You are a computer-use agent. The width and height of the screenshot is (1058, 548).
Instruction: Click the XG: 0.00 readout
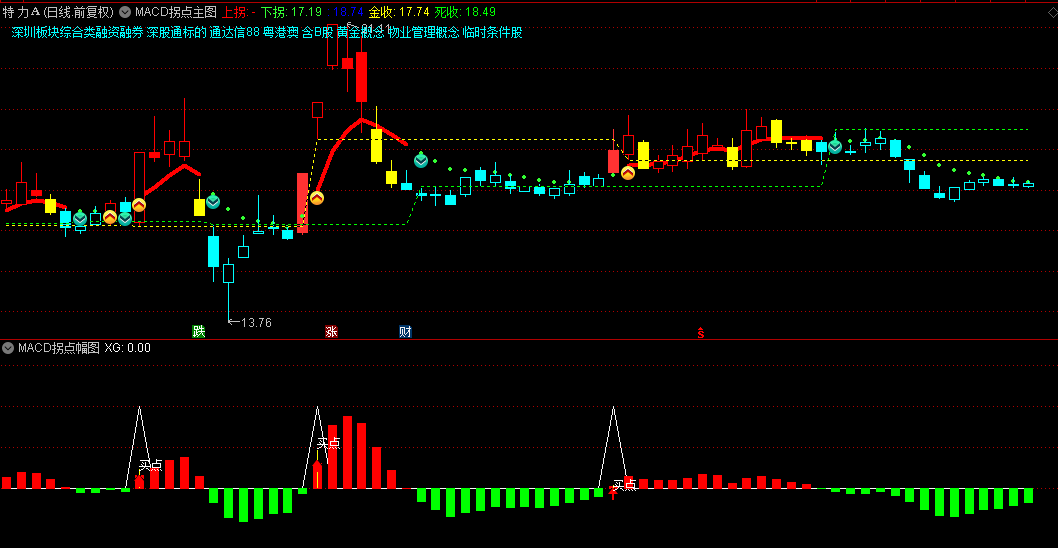click(x=128, y=348)
